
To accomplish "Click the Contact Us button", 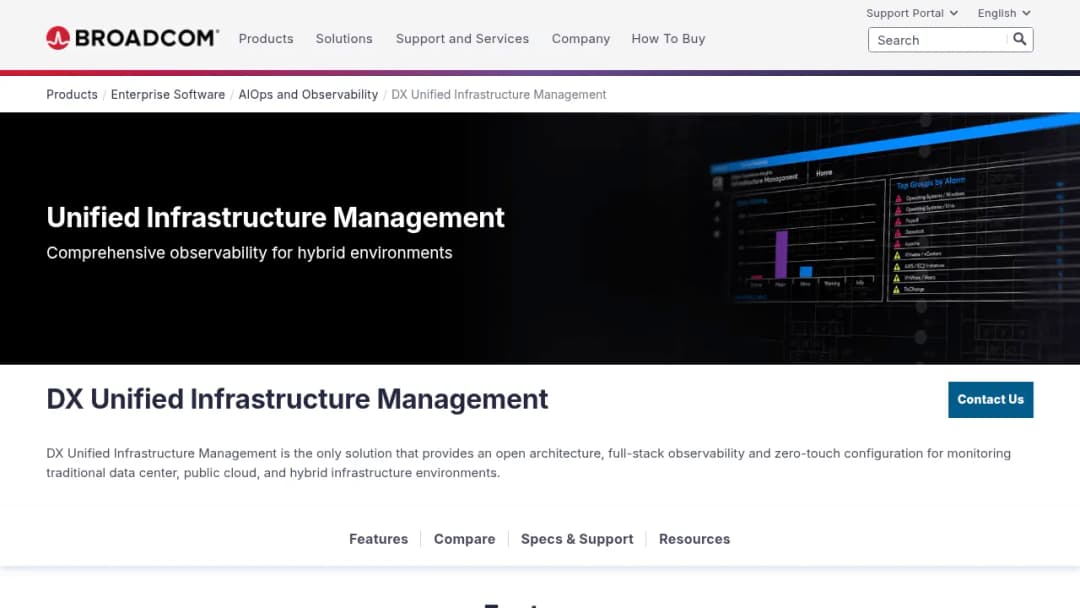I will coord(990,399).
